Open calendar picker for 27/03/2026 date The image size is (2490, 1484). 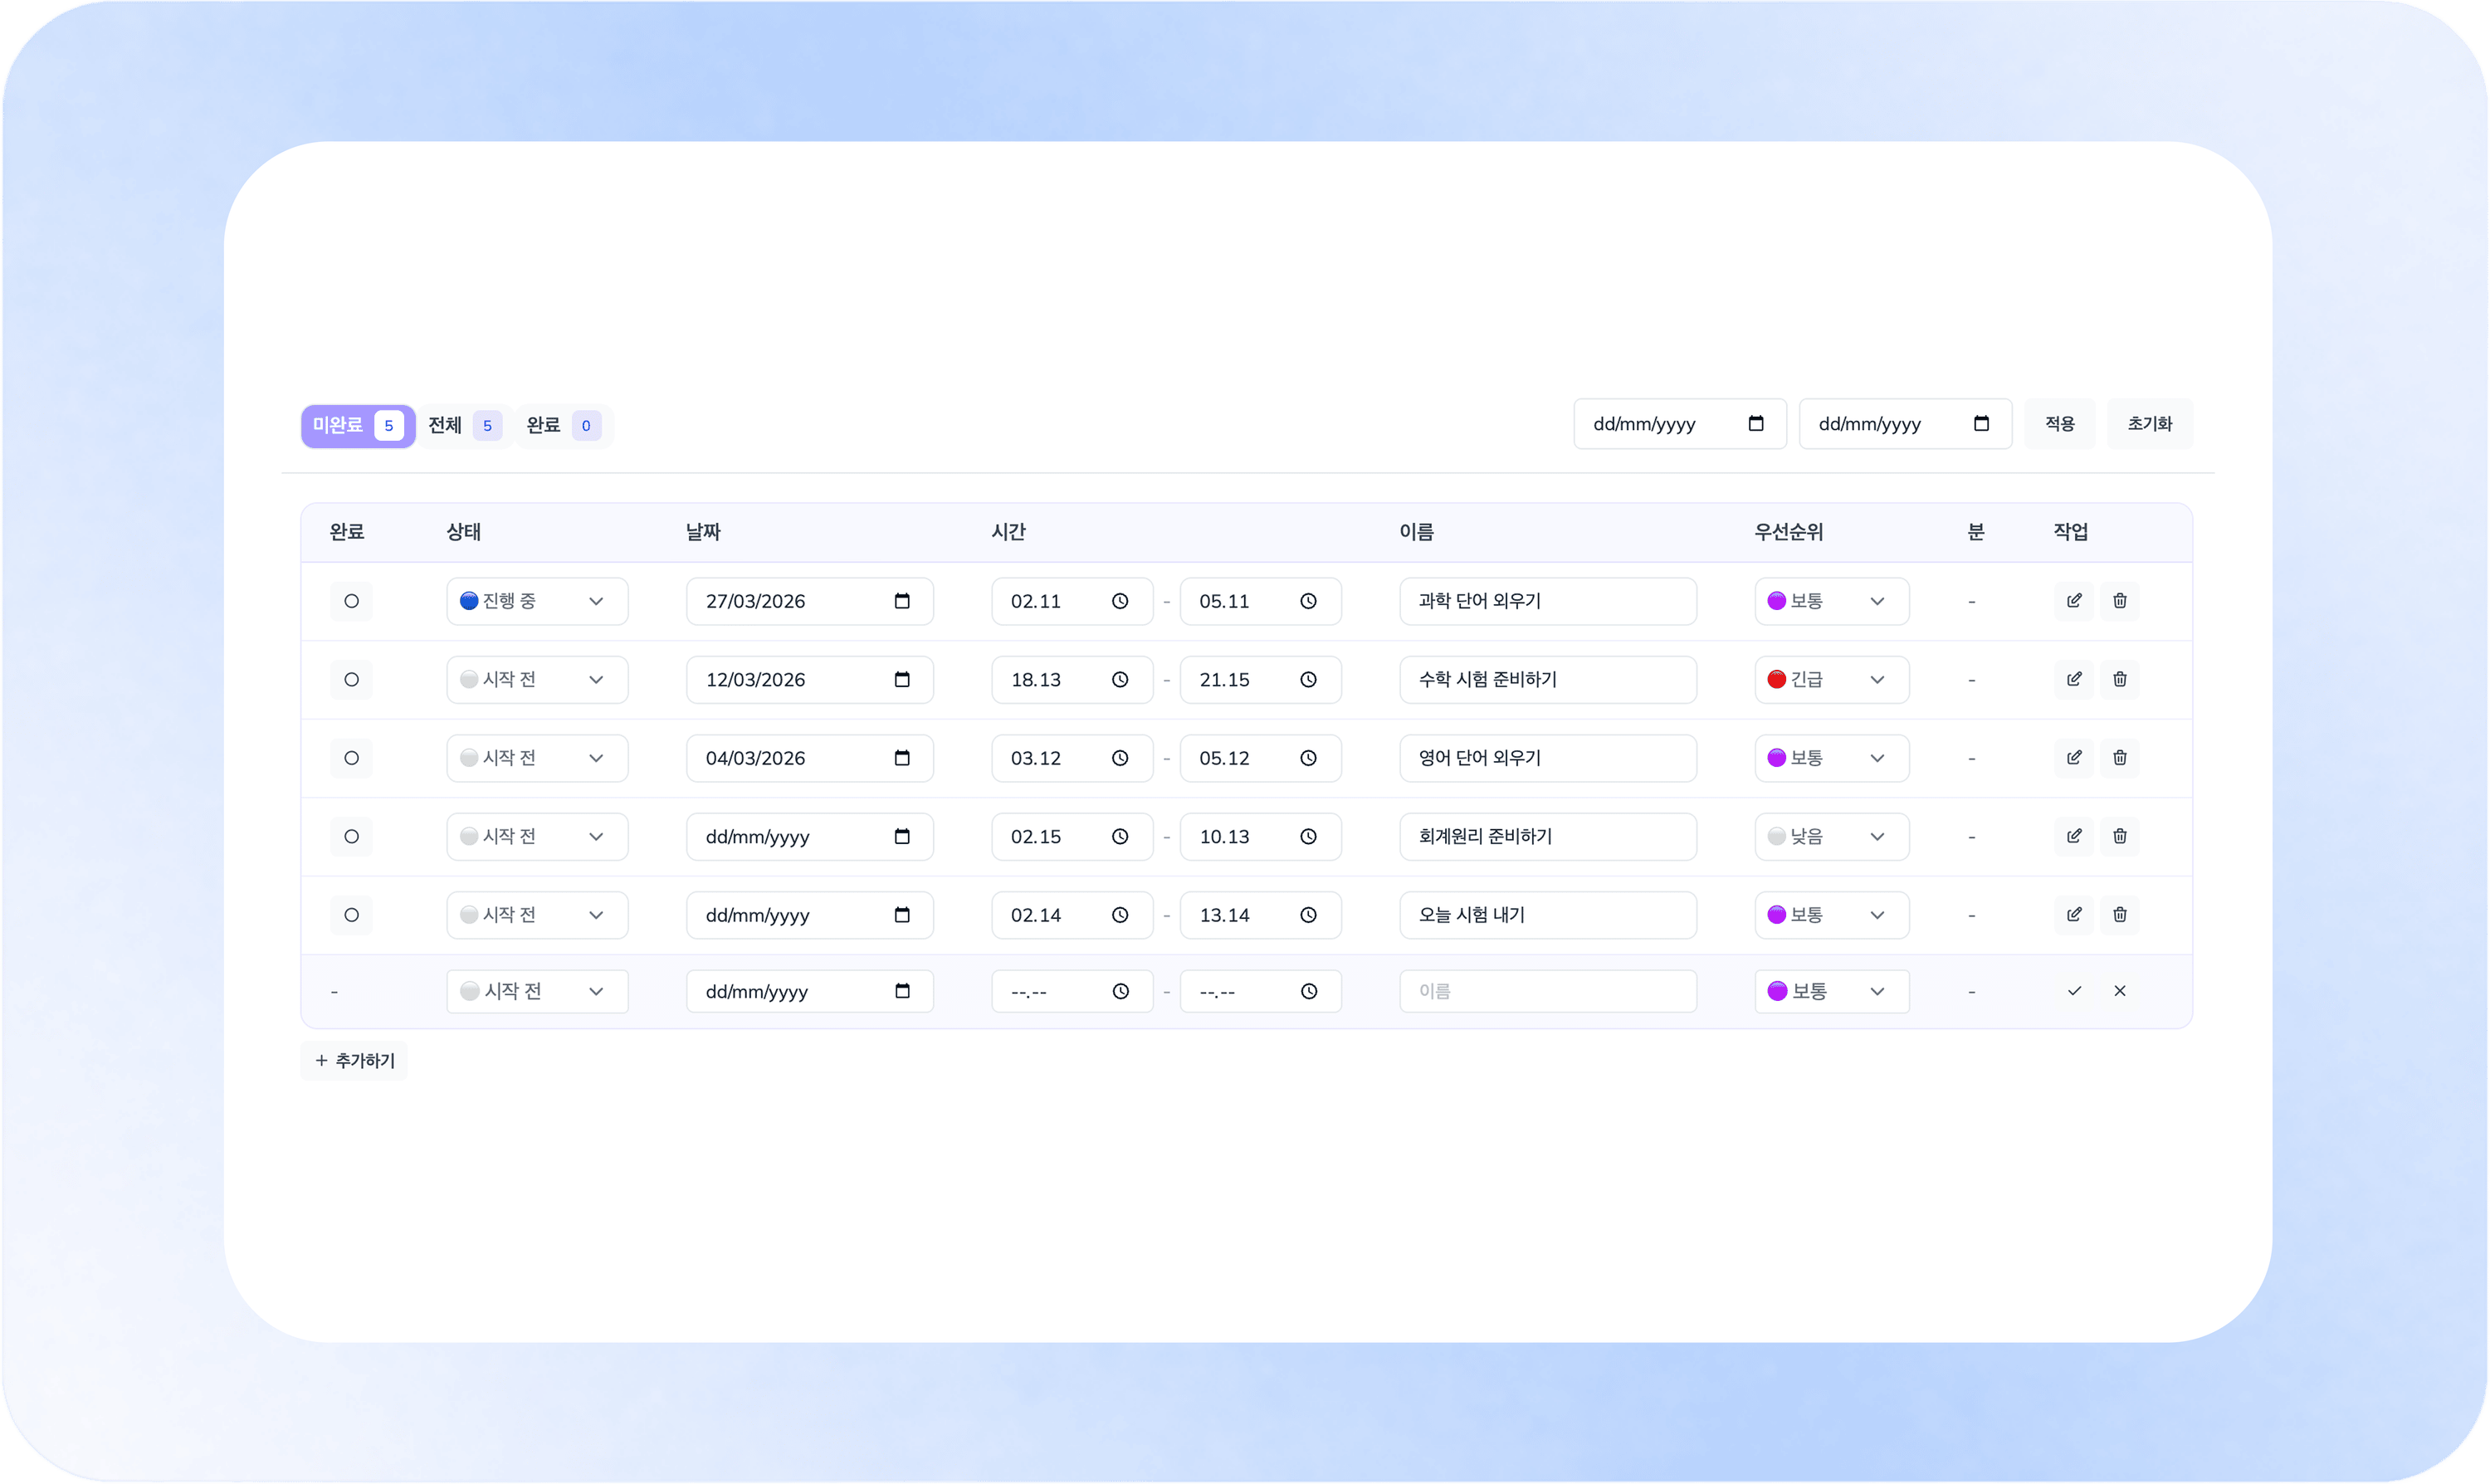[902, 601]
